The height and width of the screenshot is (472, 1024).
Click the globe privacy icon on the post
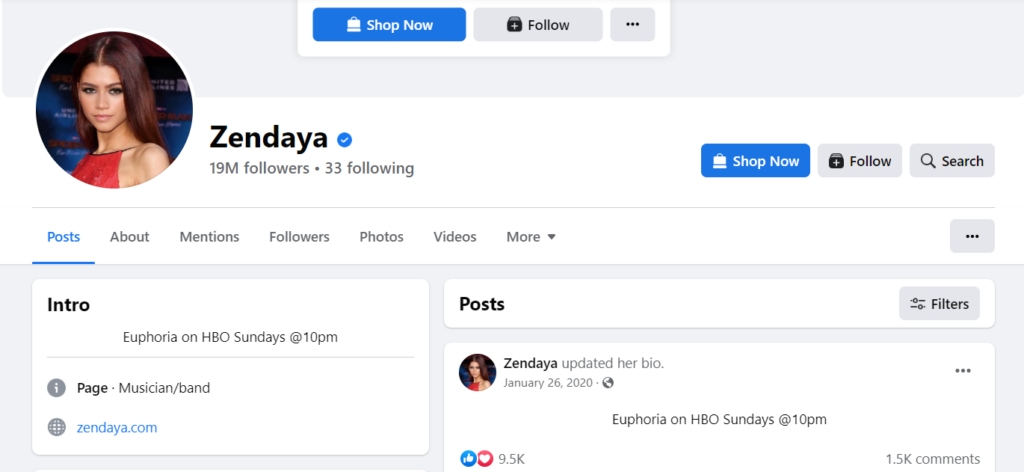(608, 383)
